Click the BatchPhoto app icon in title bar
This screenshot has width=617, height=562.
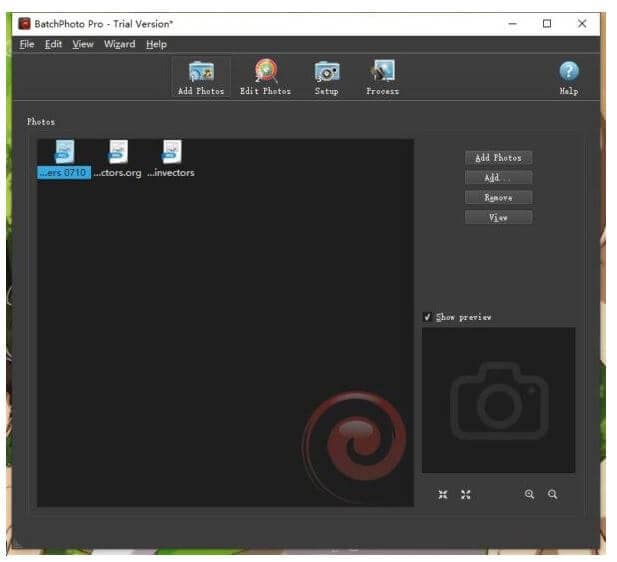24,24
